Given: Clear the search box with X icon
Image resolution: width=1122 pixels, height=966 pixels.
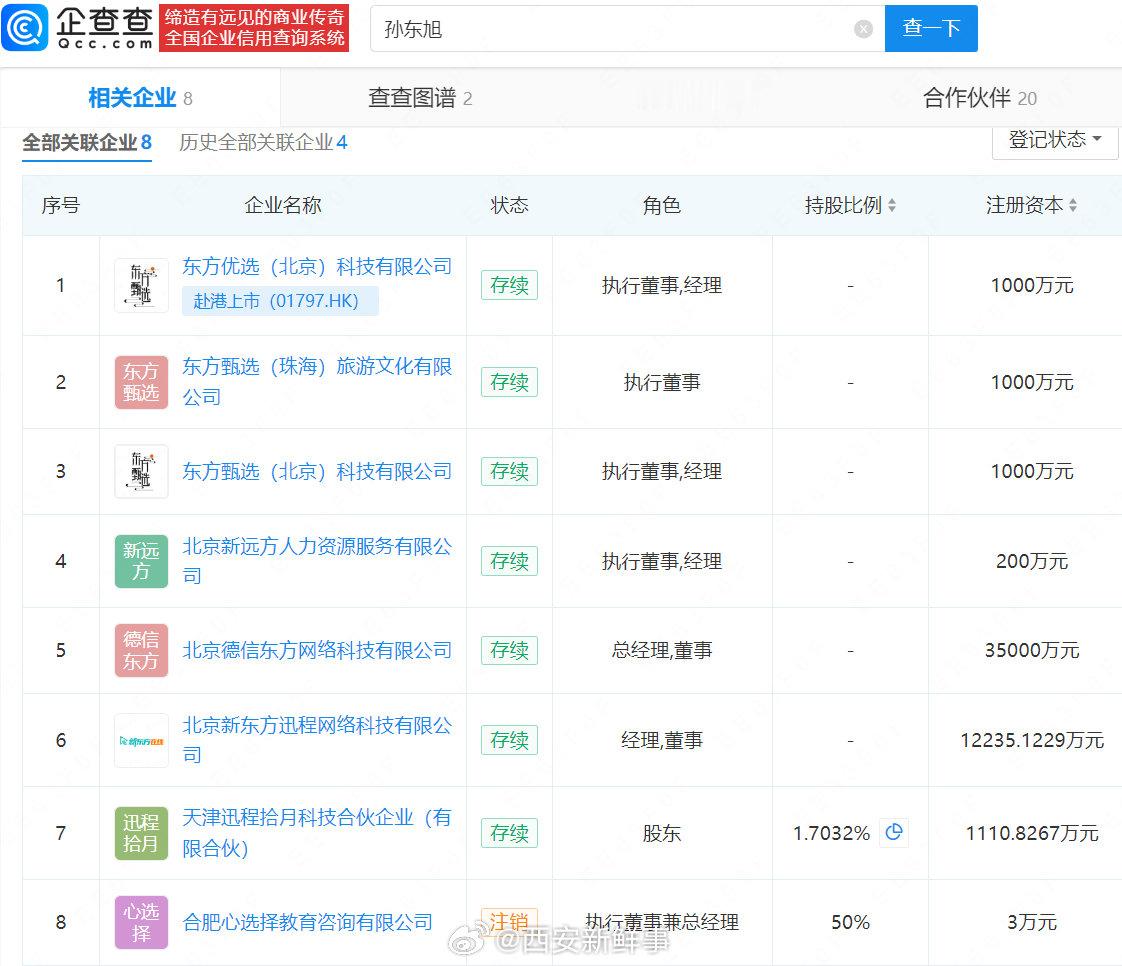Looking at the screenshot, I should (864, 29).
